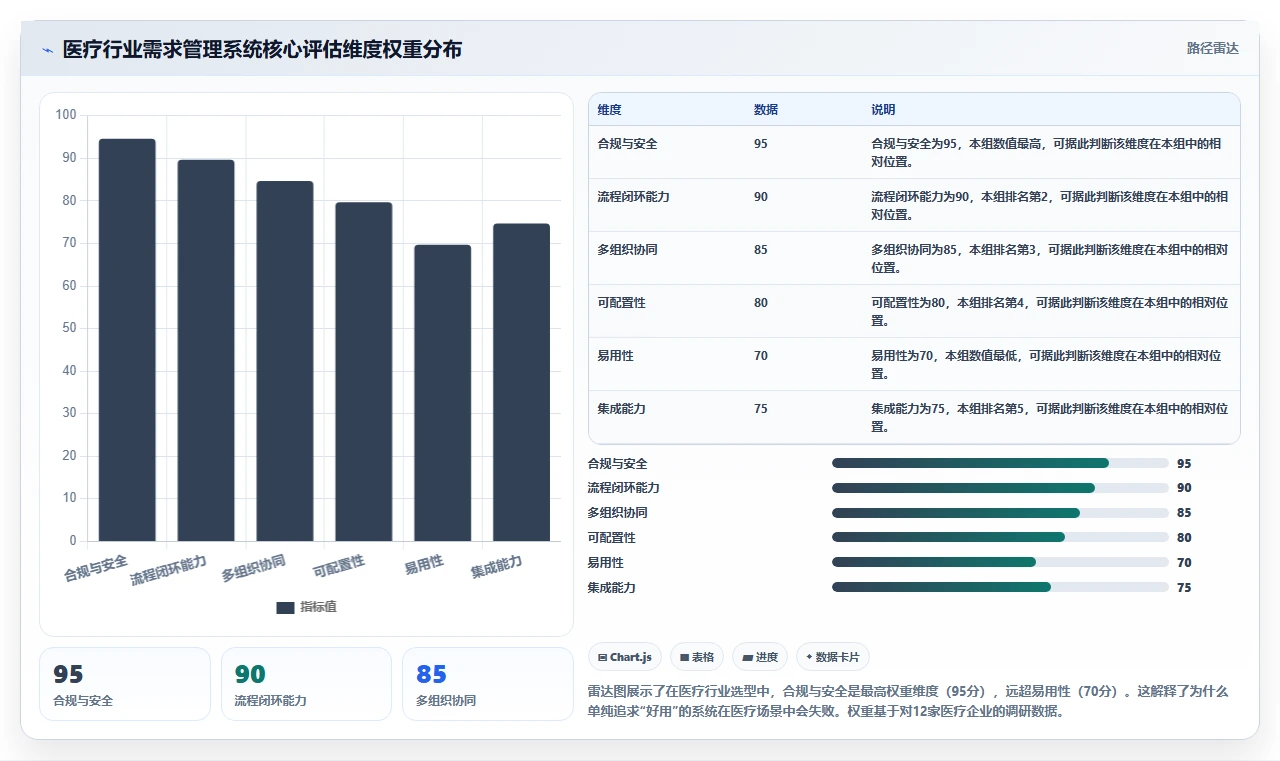Click the 路径雷达 label in header
The height and width of the screenshot is (761, 1280).
[1212, 48]
